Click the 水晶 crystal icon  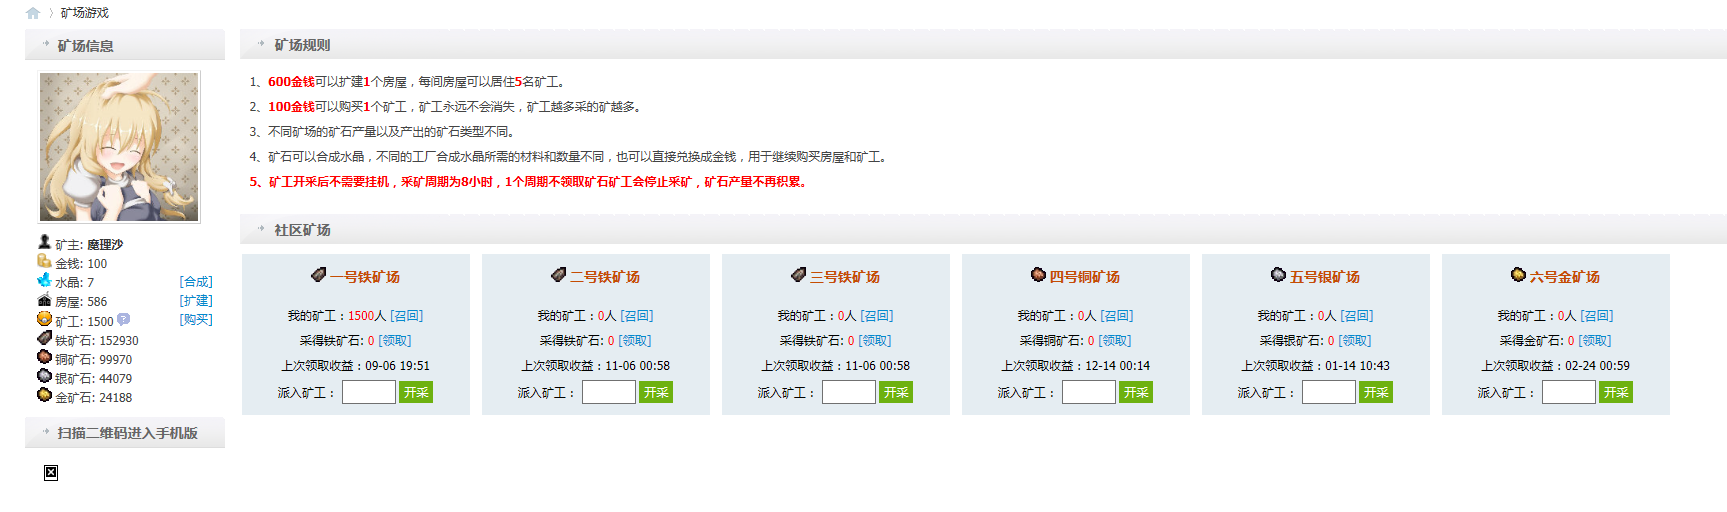tap(44, 280)
